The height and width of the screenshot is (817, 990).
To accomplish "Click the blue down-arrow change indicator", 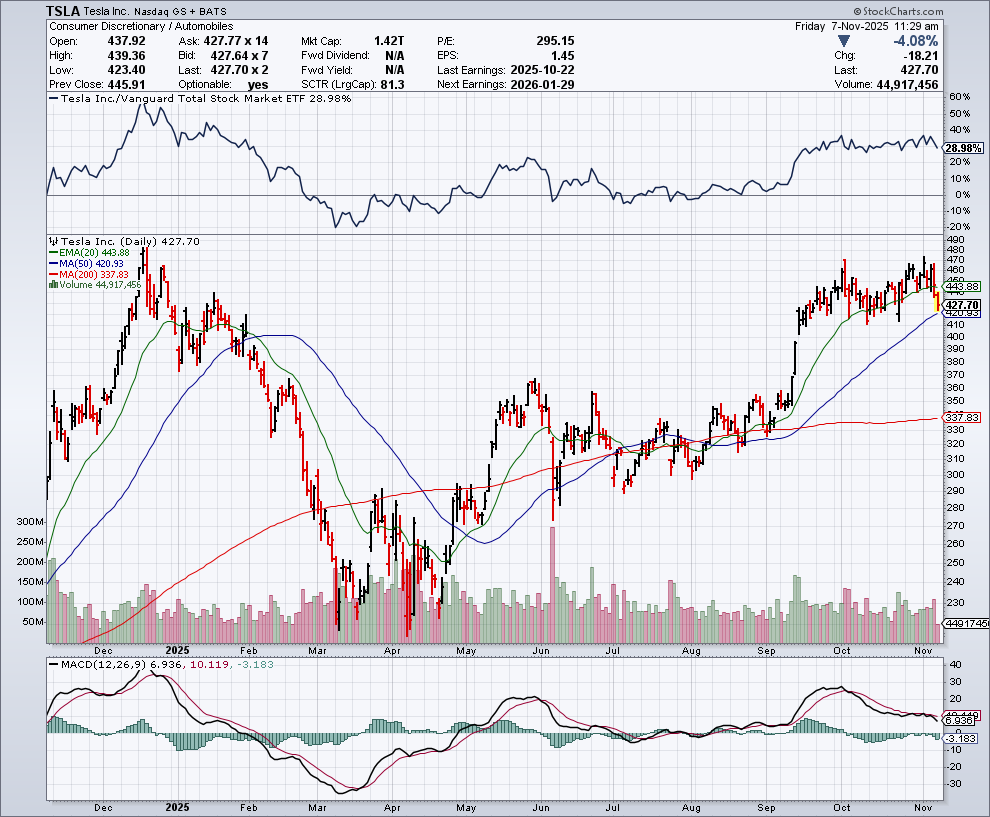I will coord(845,41).
